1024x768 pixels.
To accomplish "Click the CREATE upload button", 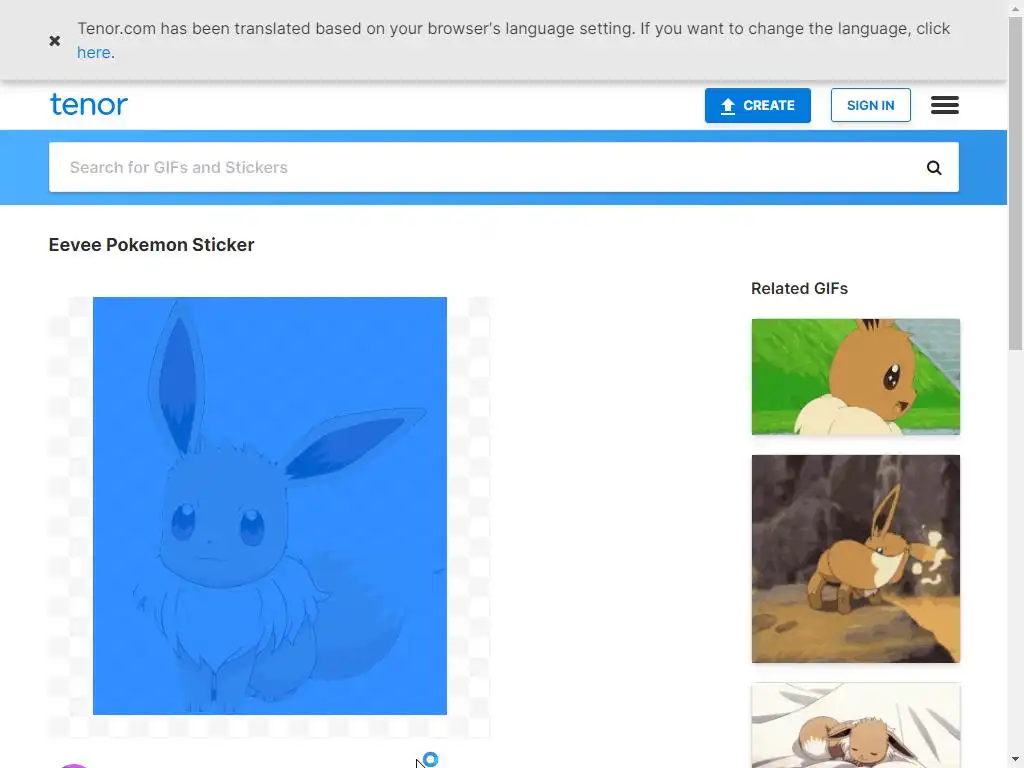I will click(x=758, y=105).
